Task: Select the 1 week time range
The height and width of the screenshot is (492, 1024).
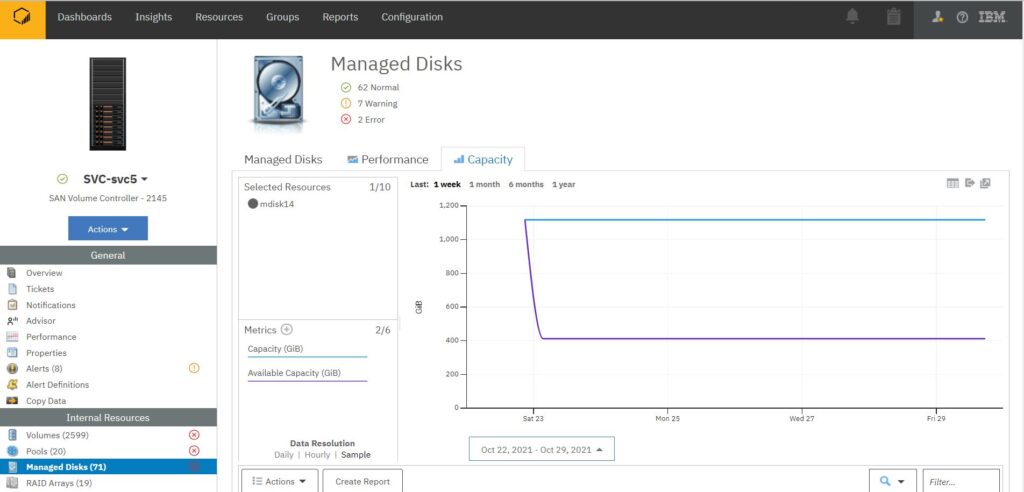Action: coord(447,185)
